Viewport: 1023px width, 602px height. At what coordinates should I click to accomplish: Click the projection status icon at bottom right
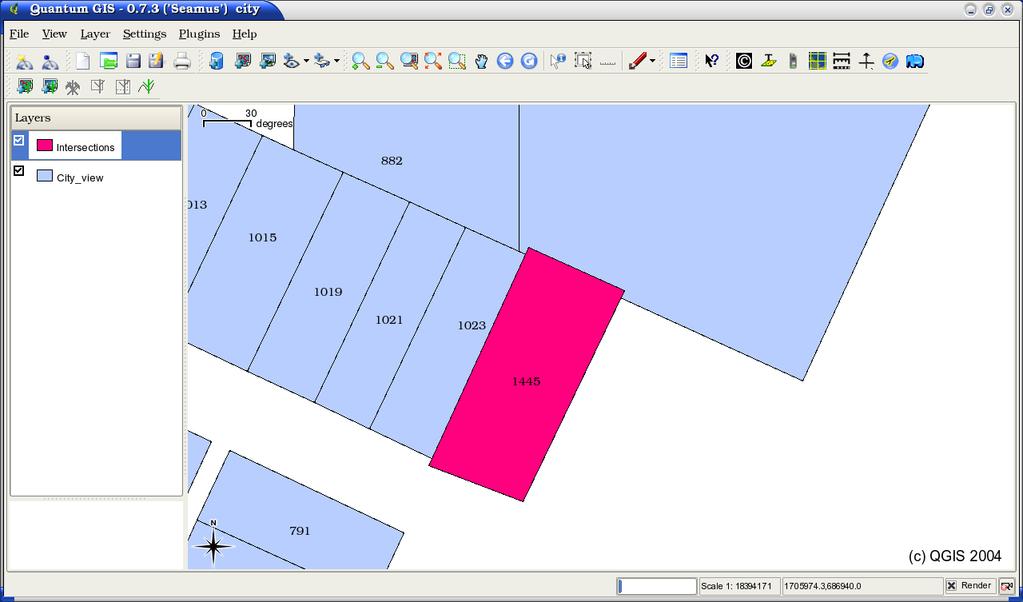(1006, 586)
